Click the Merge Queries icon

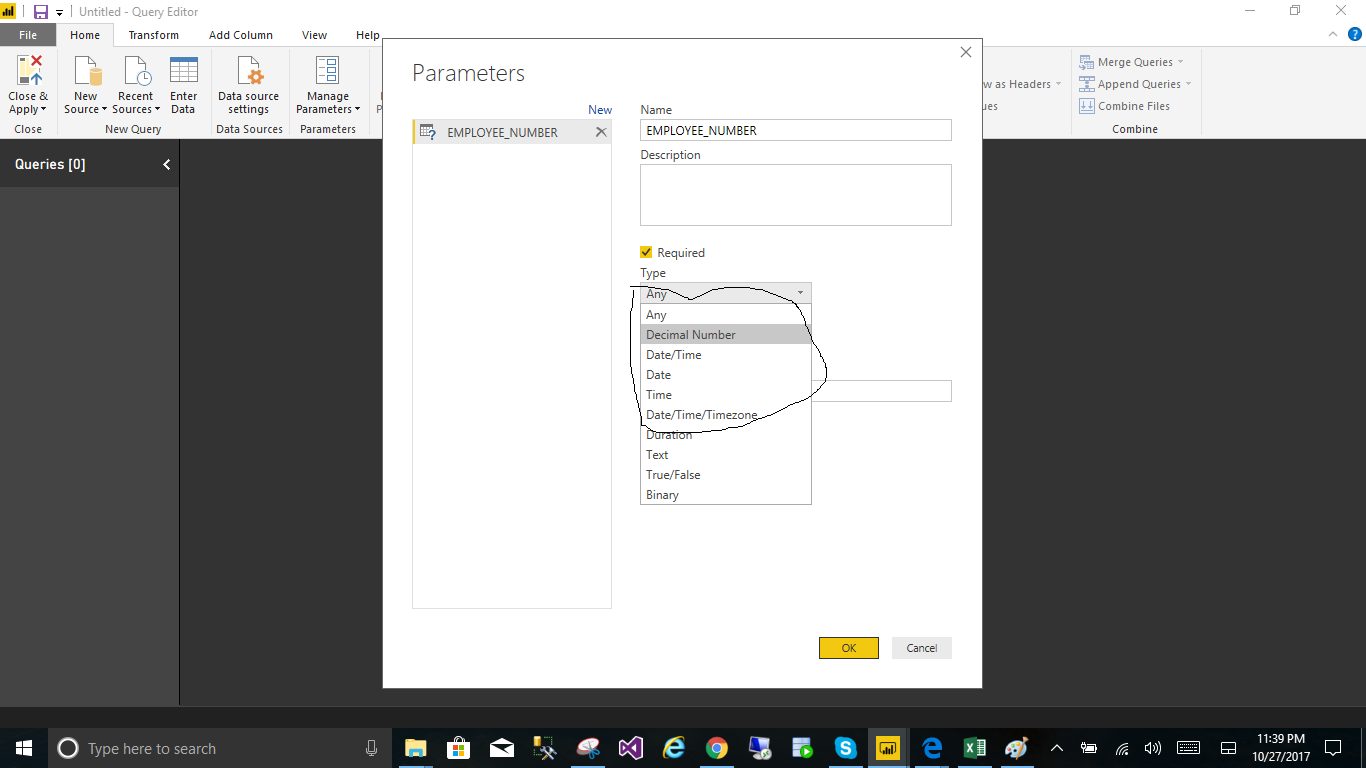point(1086,62)
